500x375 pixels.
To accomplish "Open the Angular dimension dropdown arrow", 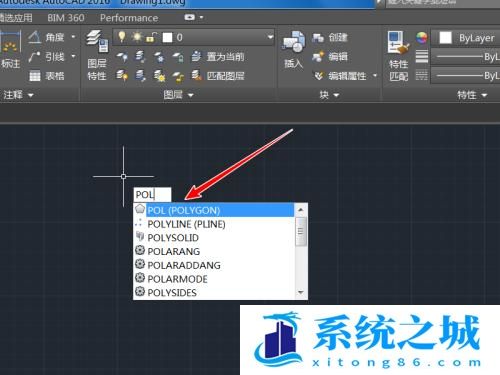I will [x=73, y=37].
